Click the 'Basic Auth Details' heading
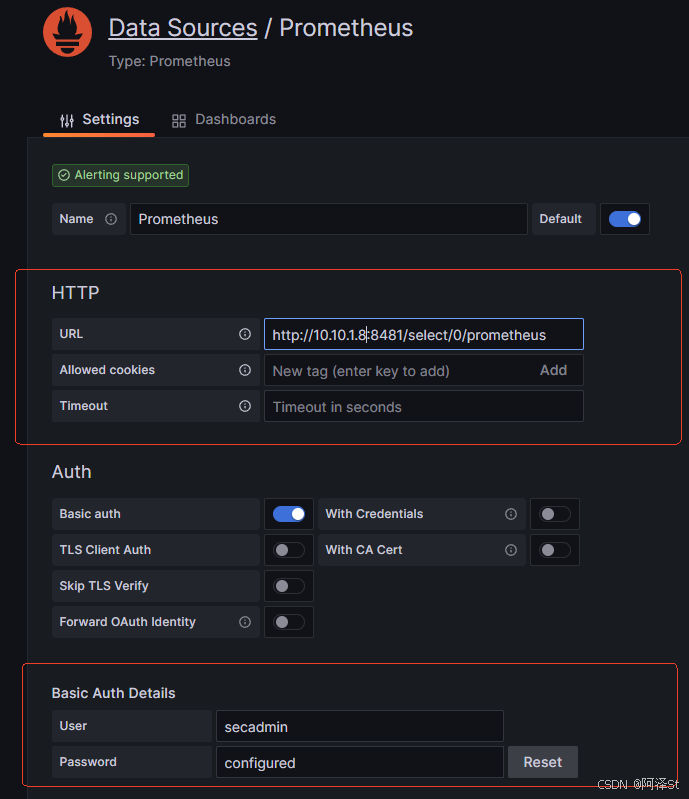Image resolution: width=689 pixels, height=799 pixels. (x=114, y=693)
